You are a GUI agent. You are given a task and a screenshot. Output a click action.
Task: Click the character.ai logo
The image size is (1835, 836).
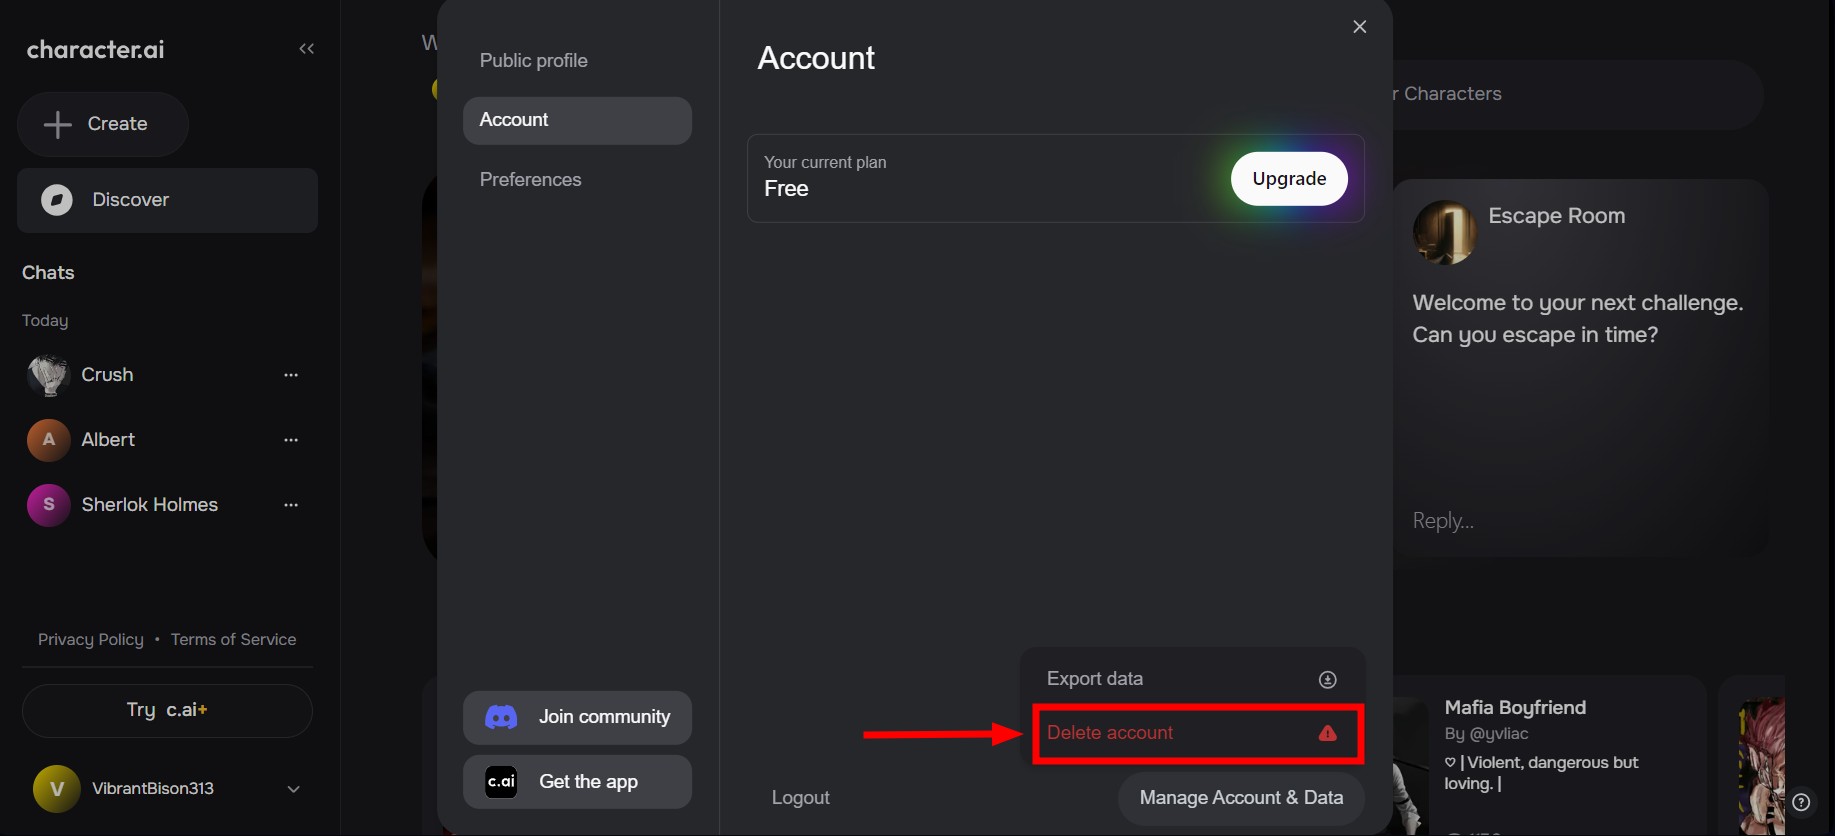click(95, 49)
